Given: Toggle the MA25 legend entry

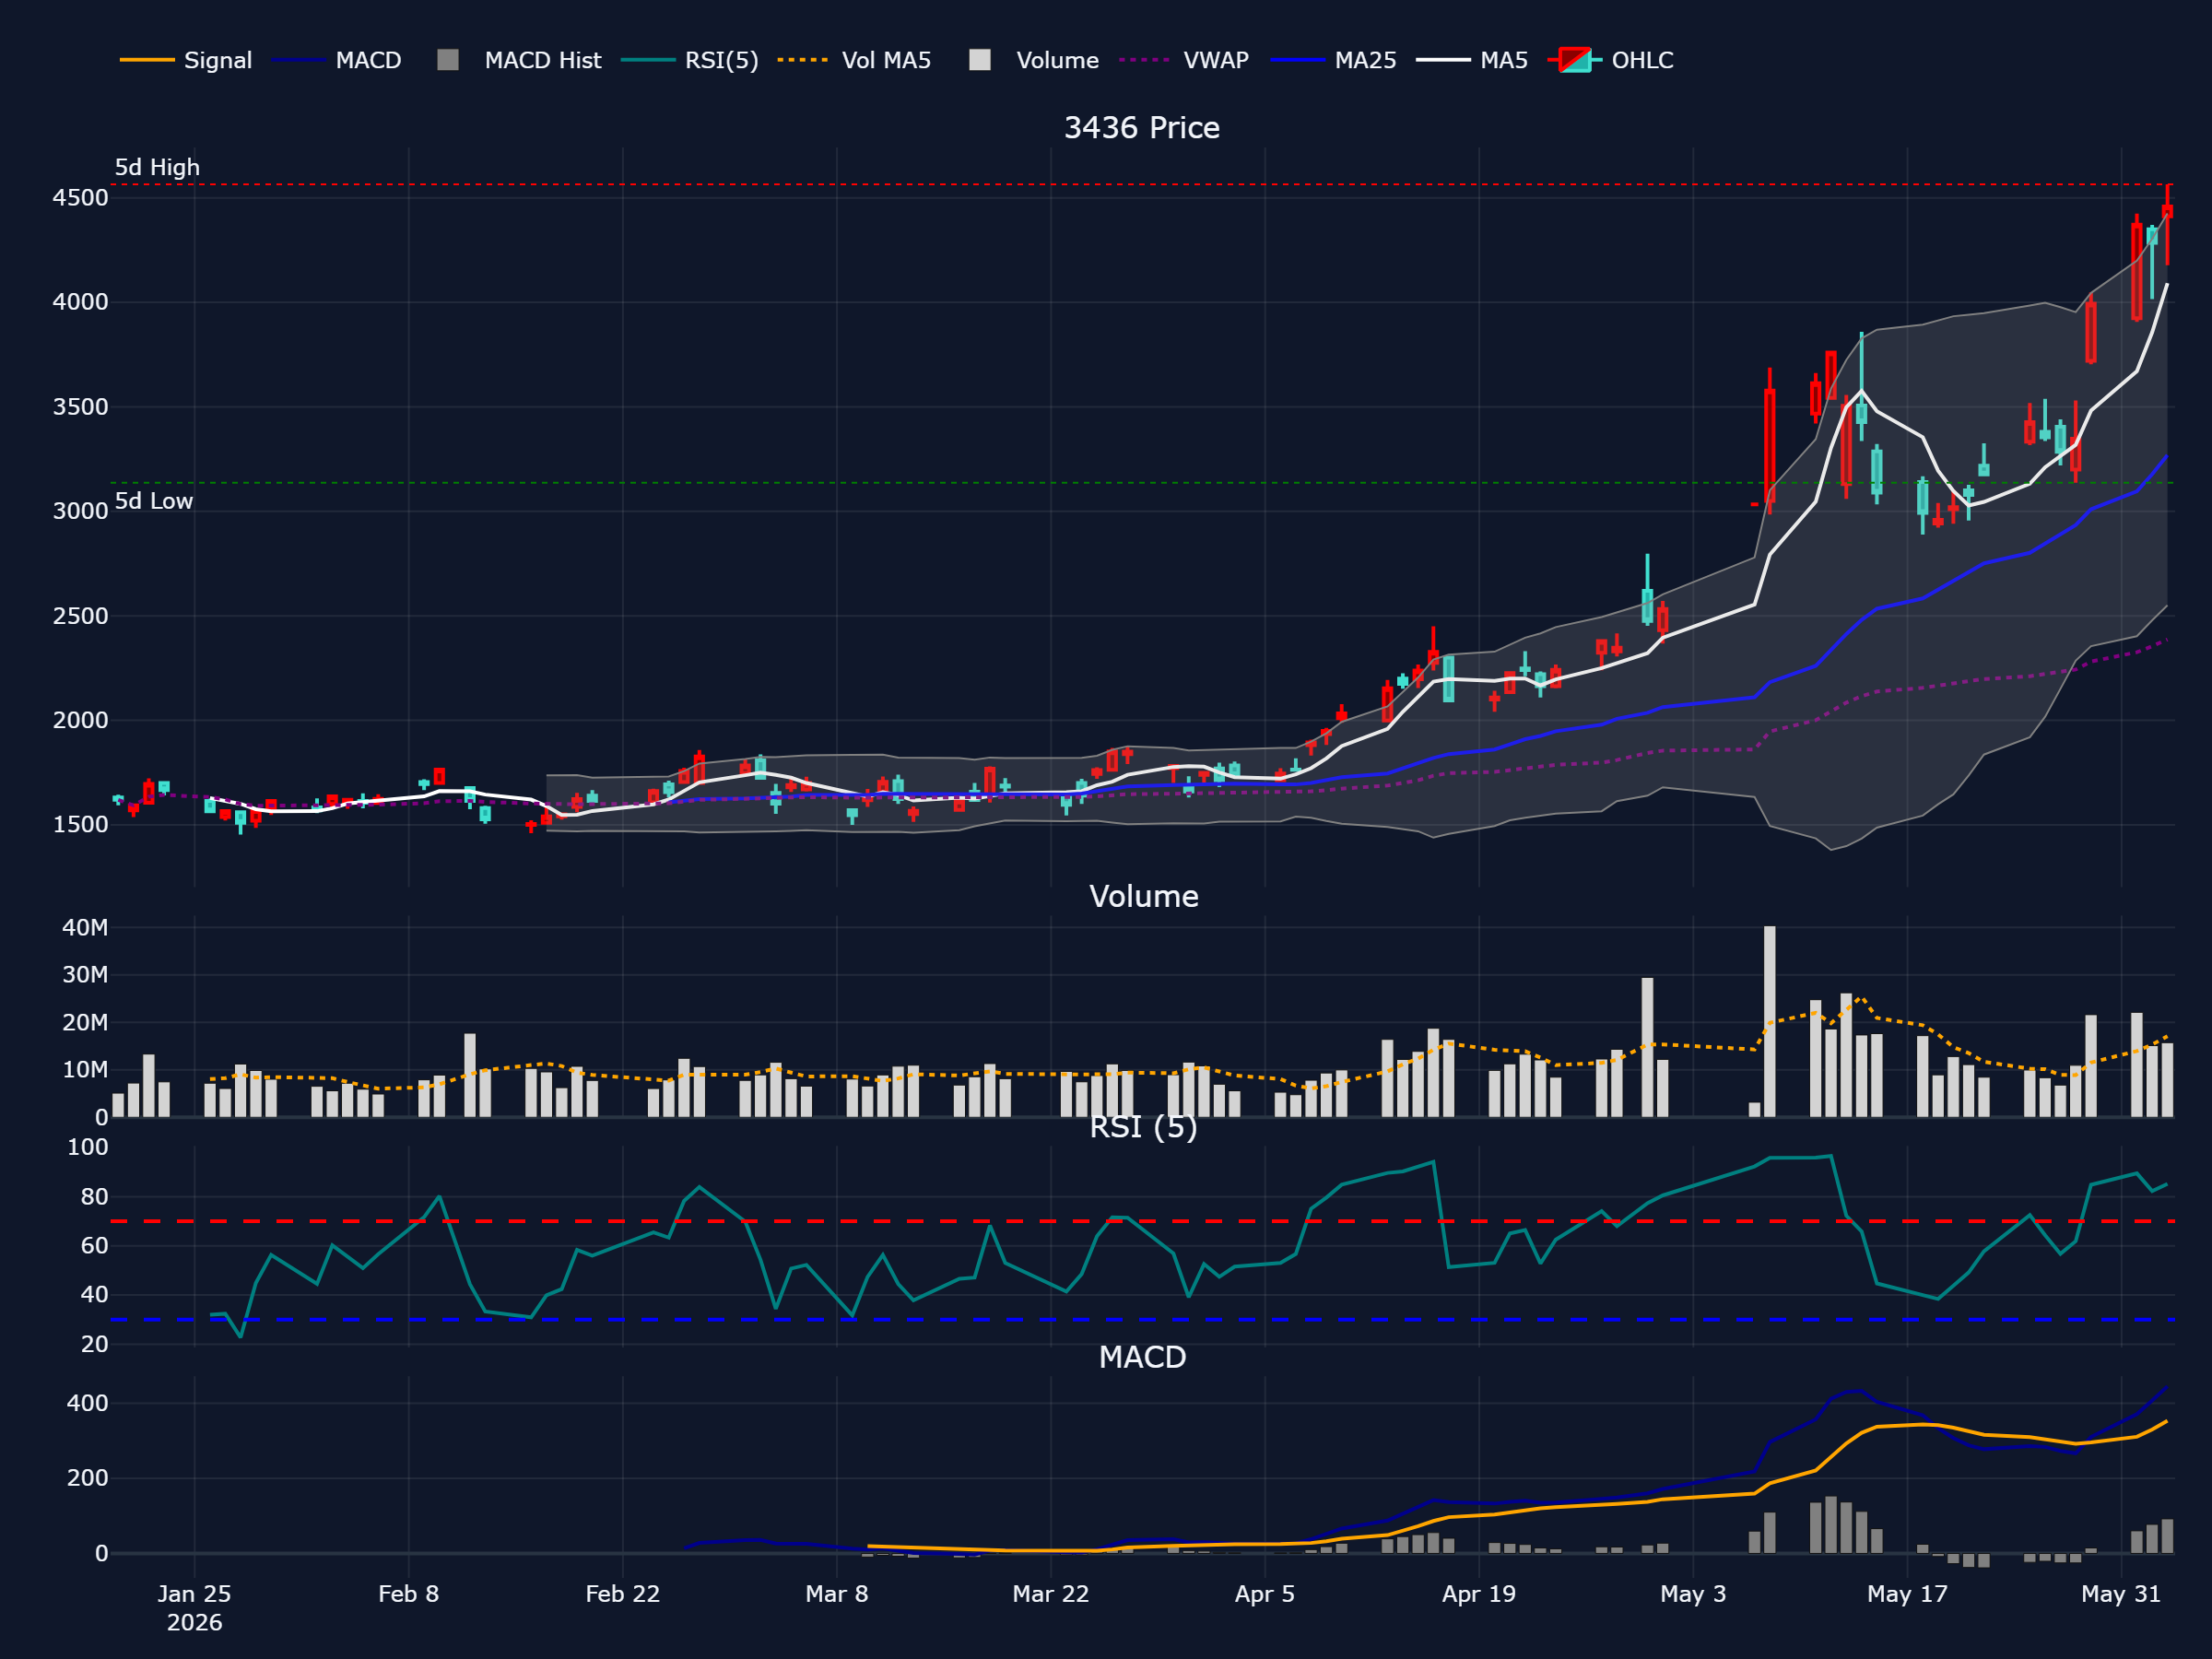Looking at the screenshot, I should 1334,60.
